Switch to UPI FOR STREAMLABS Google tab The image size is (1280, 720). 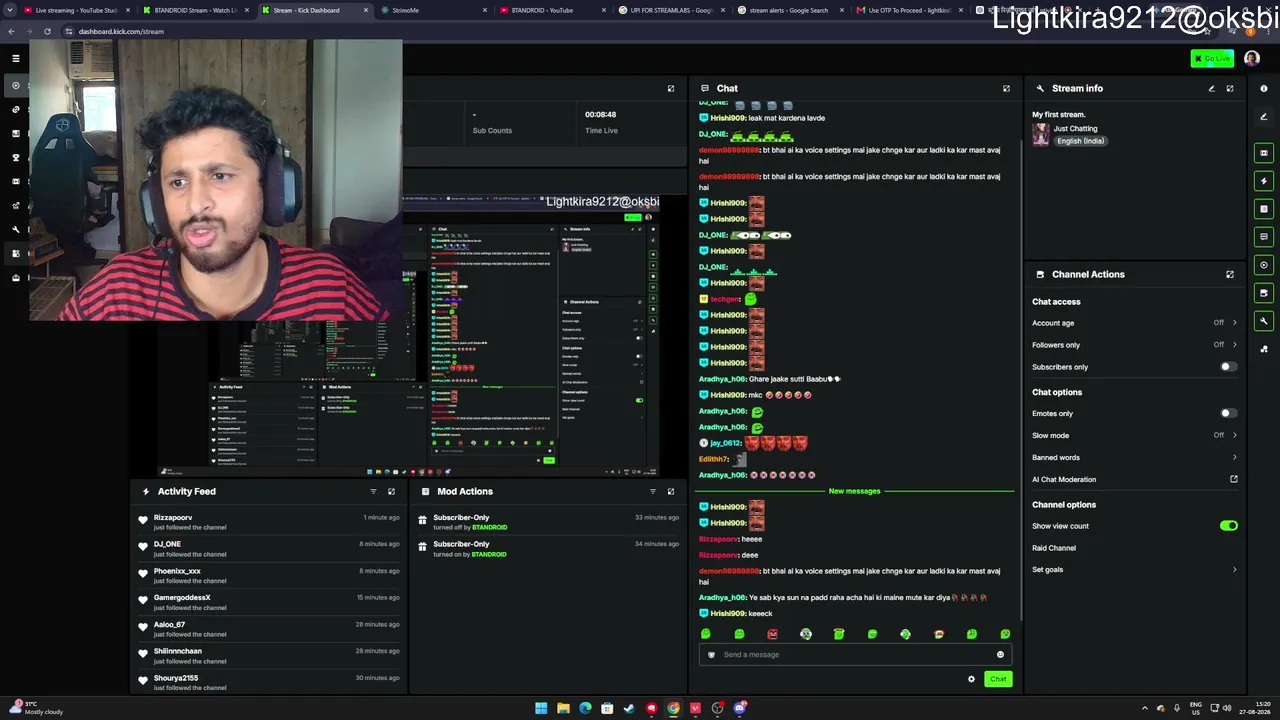tap(672, 10)
